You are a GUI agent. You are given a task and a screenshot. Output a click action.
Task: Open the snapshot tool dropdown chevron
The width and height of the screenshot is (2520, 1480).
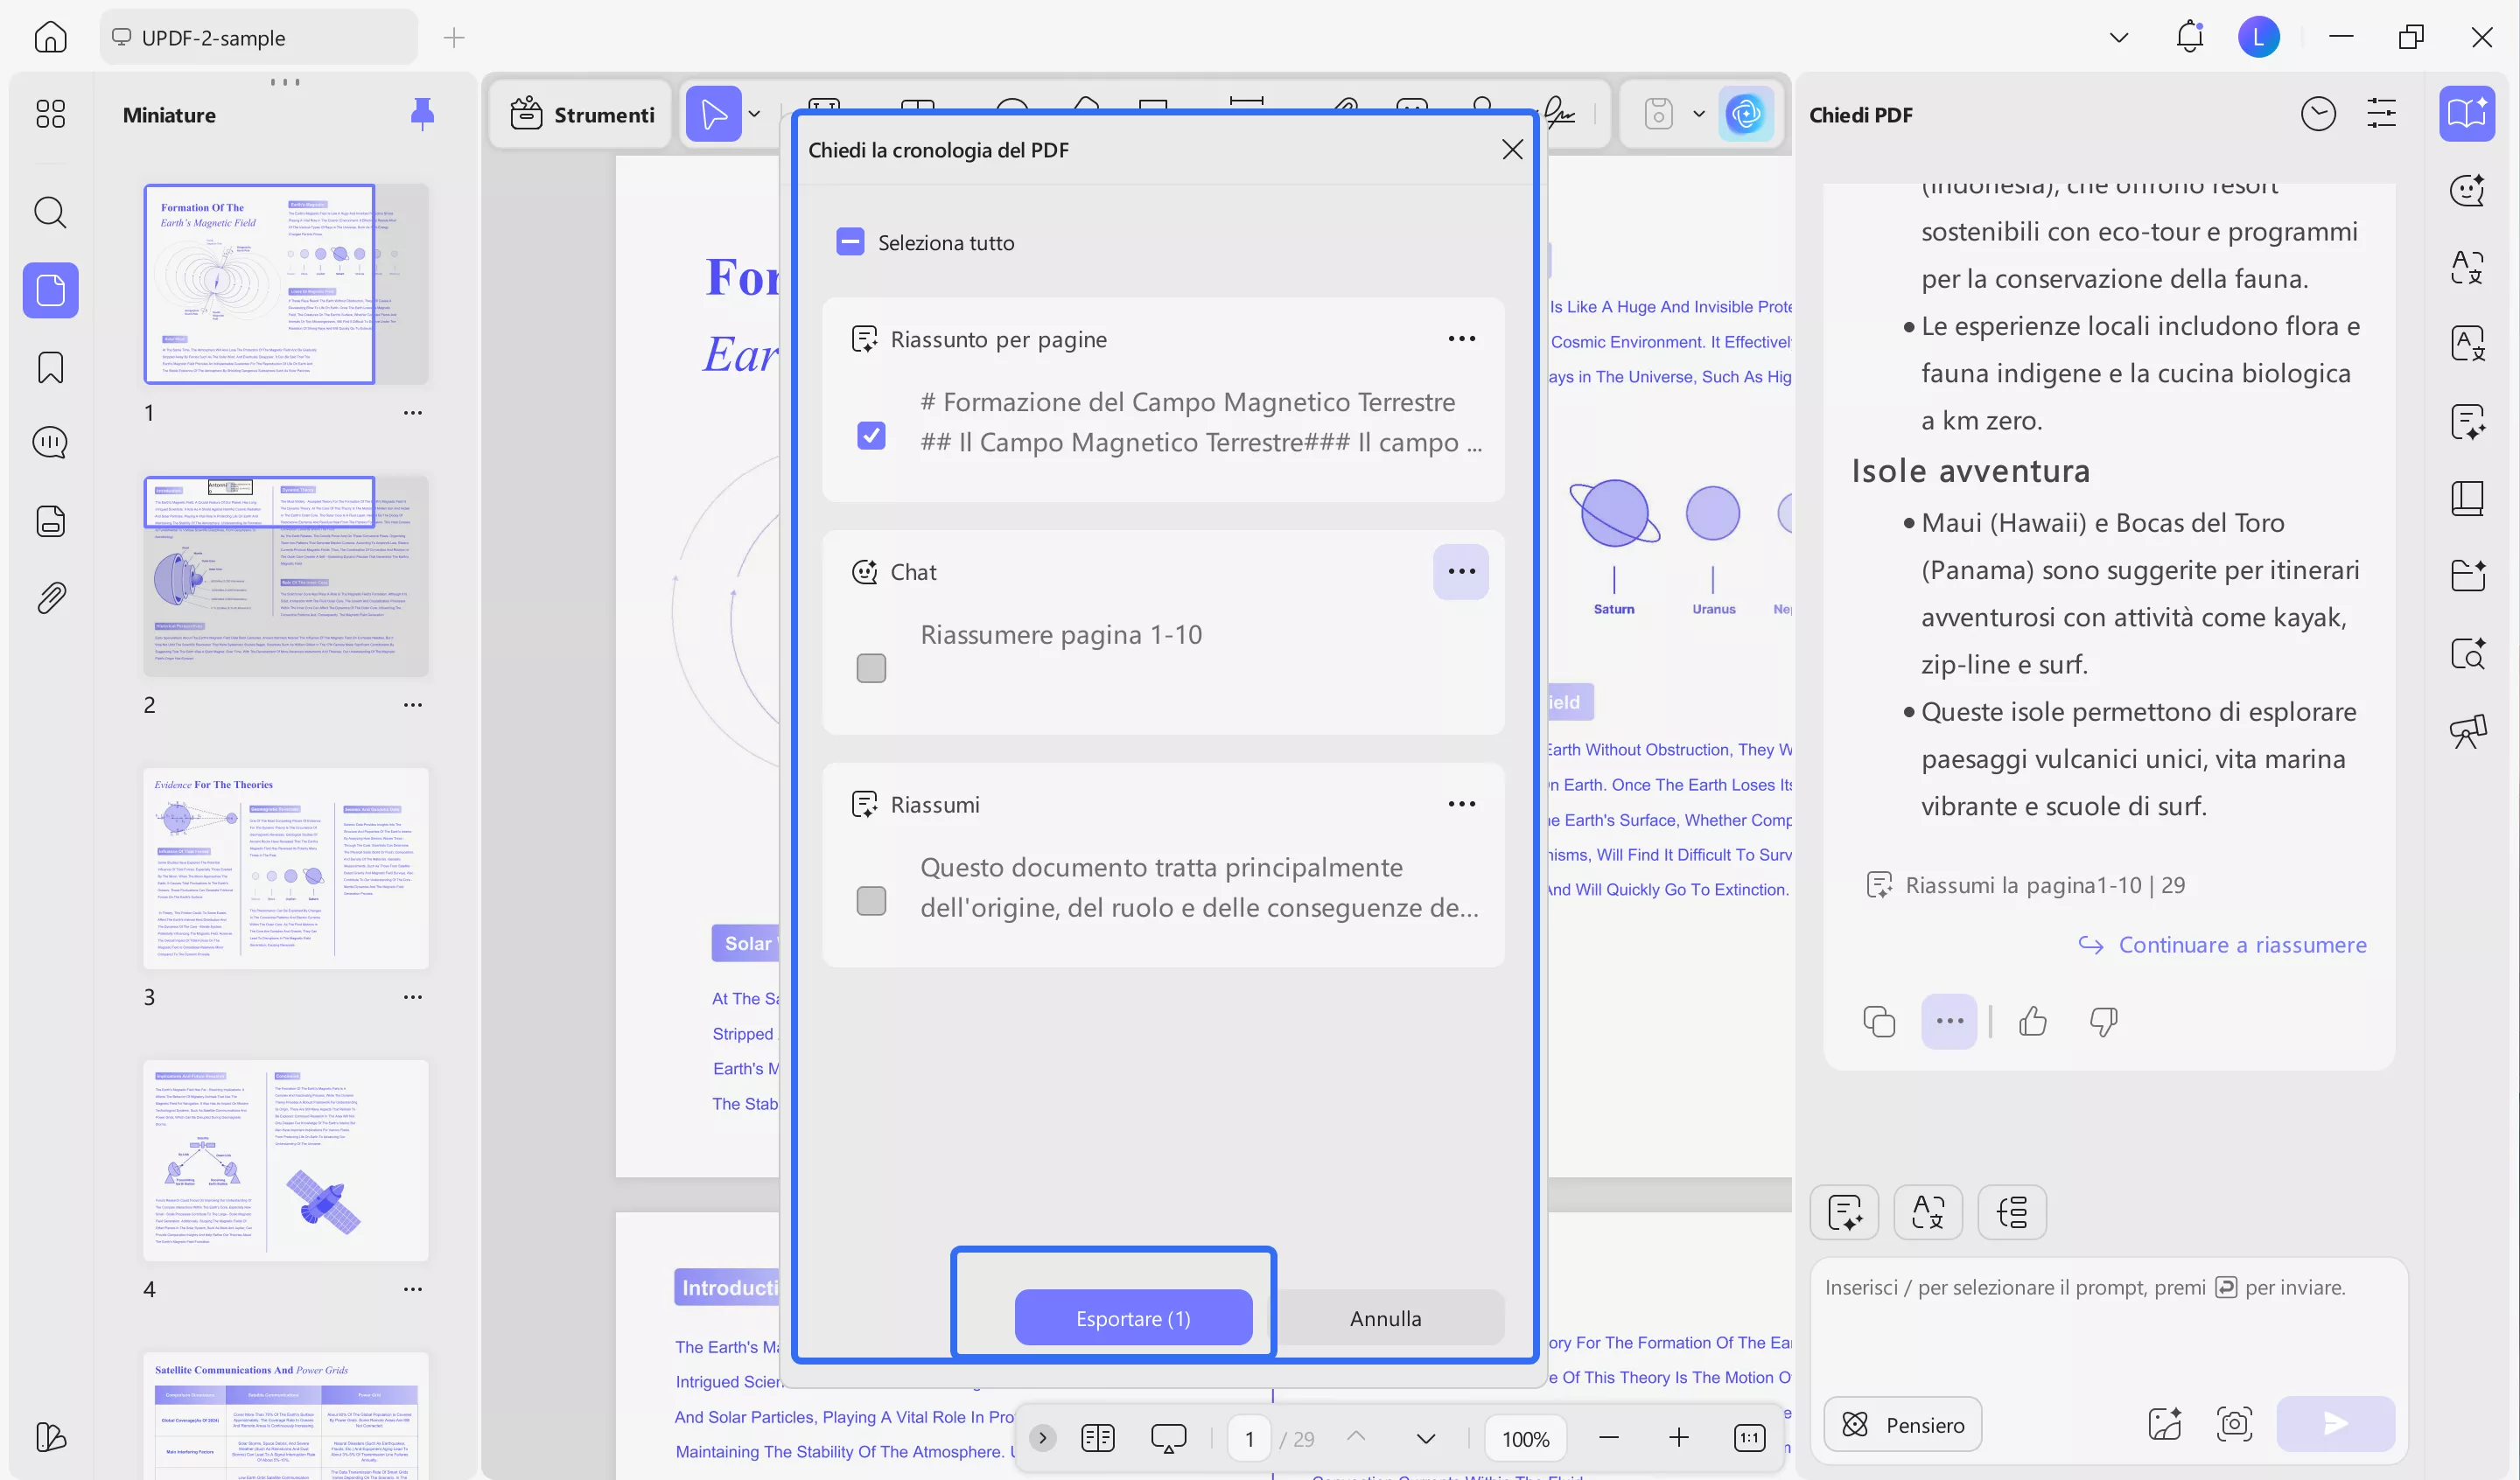pyautogui.click(x=1698, y=113)
